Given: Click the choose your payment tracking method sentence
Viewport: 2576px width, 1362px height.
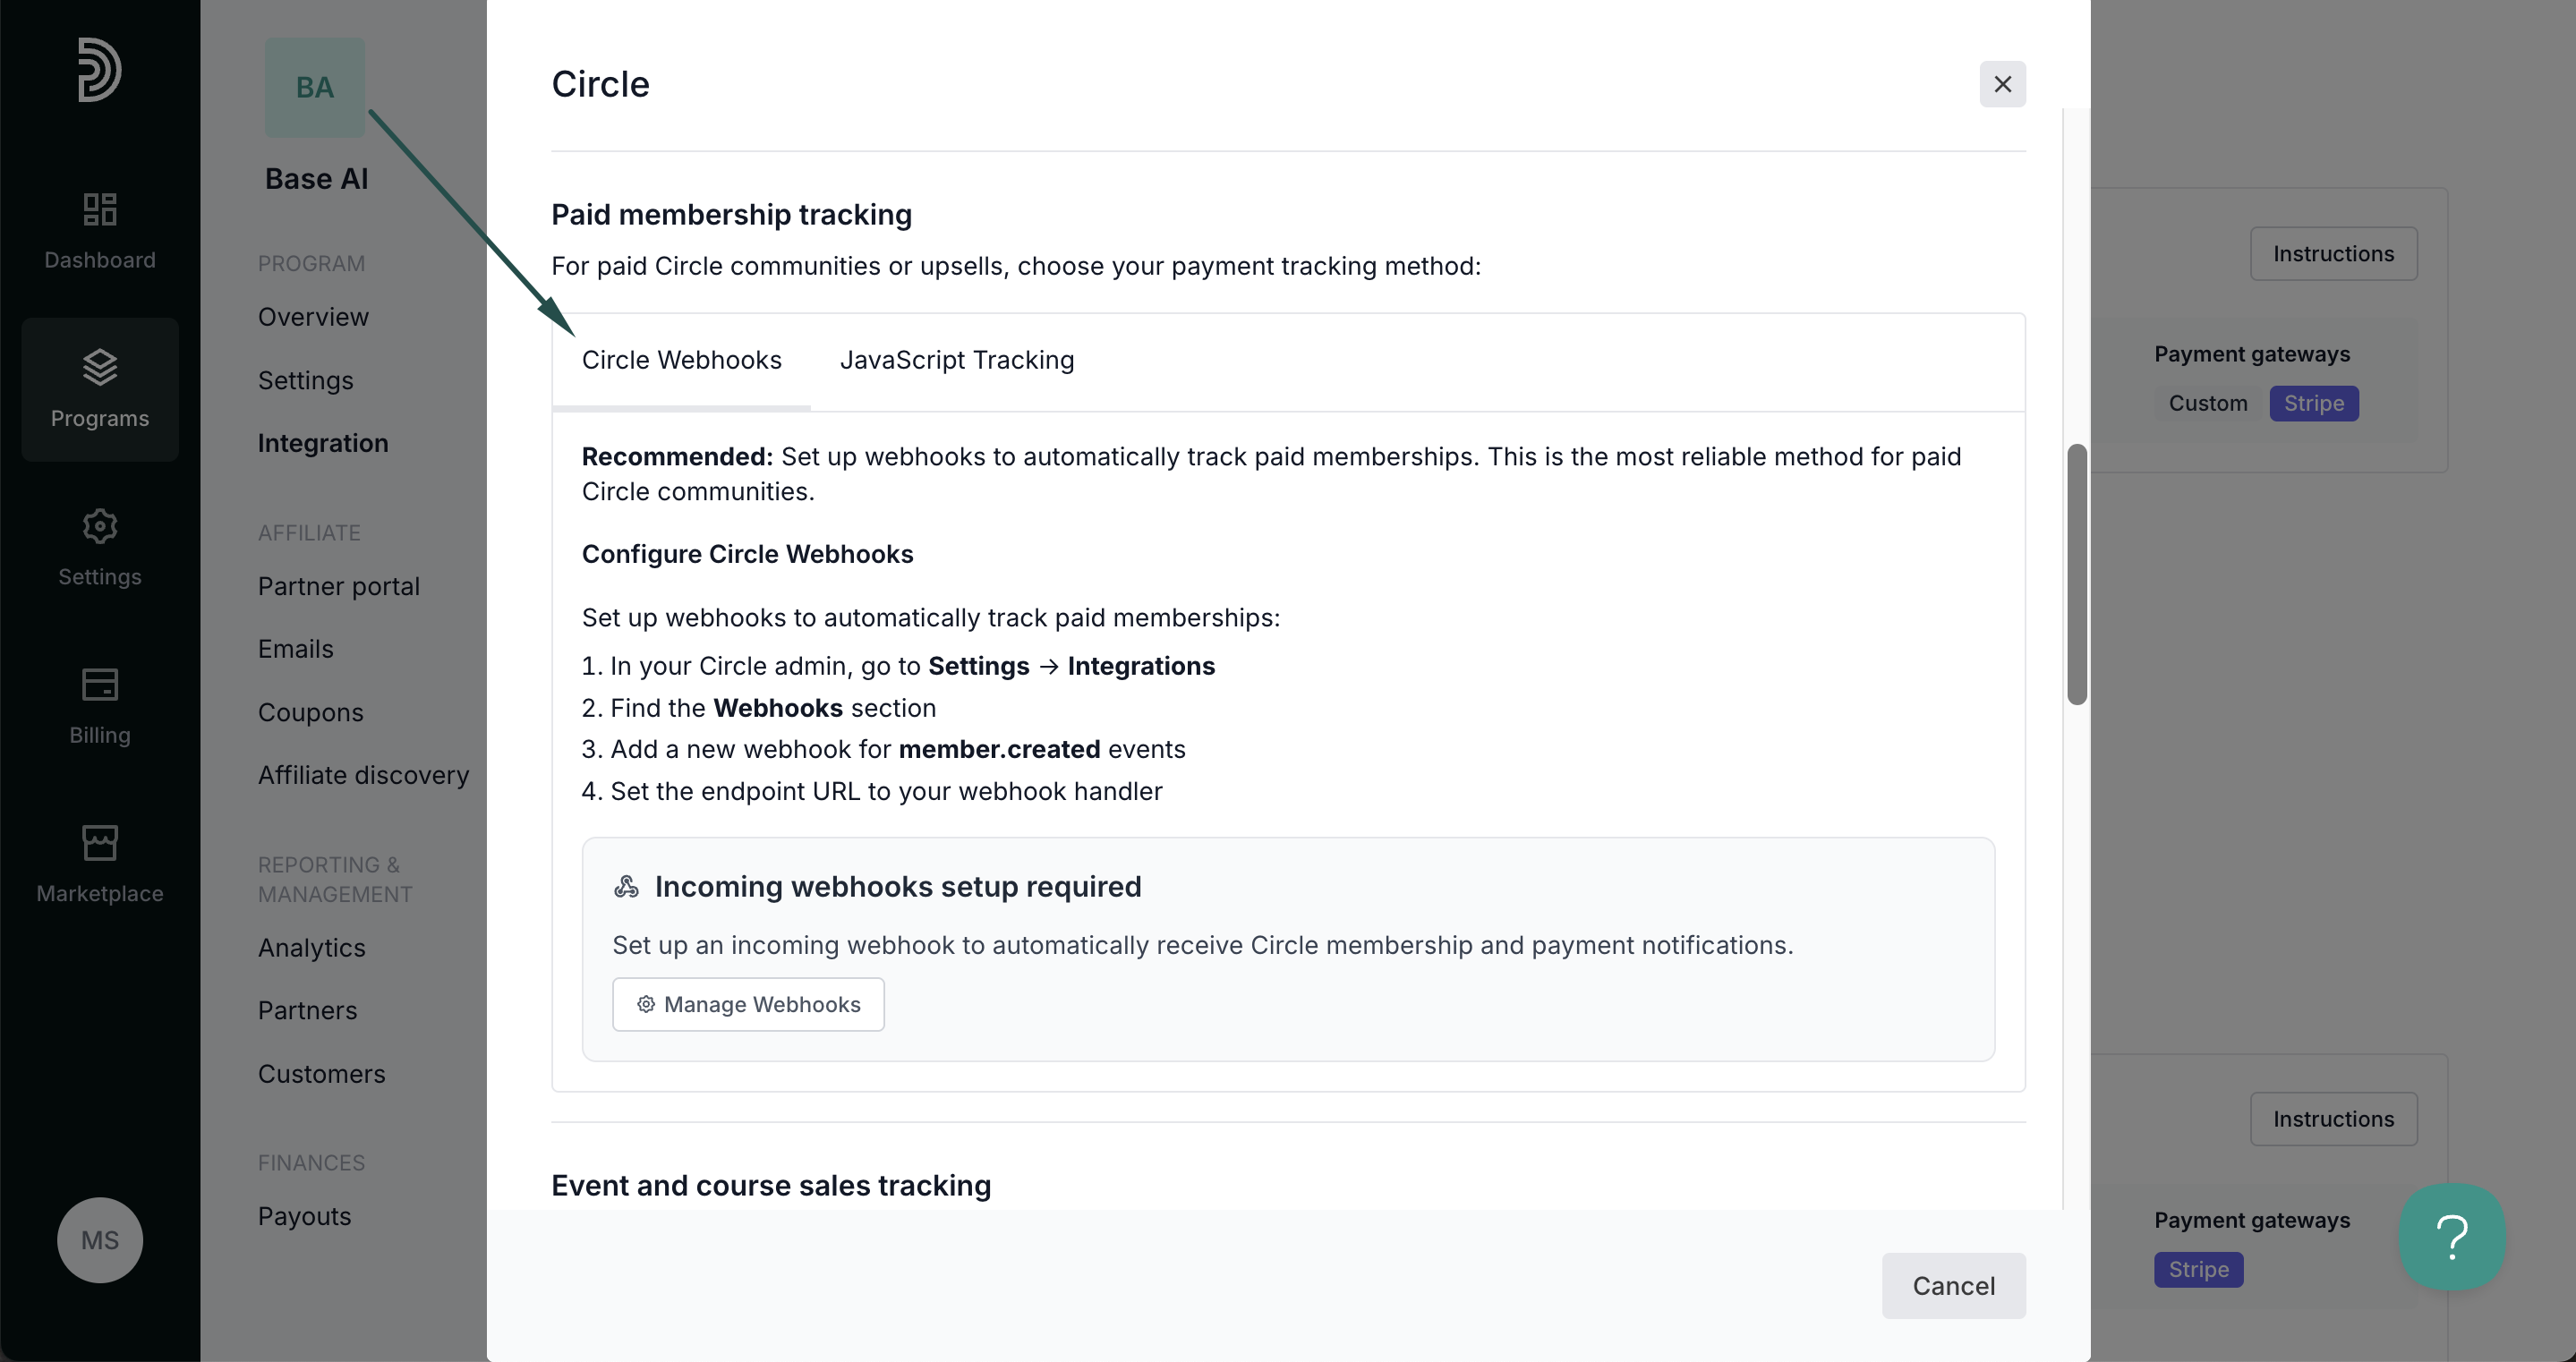Looking at the screenshot, I should pos(1016,266).
